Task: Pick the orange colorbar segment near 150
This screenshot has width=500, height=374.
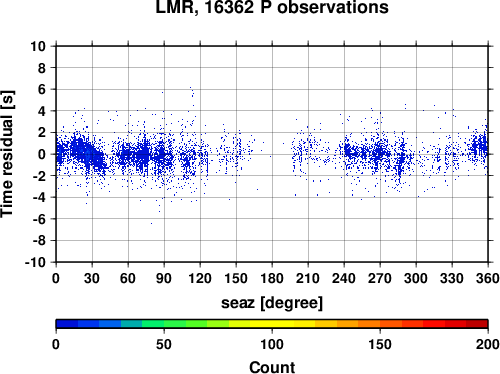Action: pyautogui.click(x=380, y=323)
